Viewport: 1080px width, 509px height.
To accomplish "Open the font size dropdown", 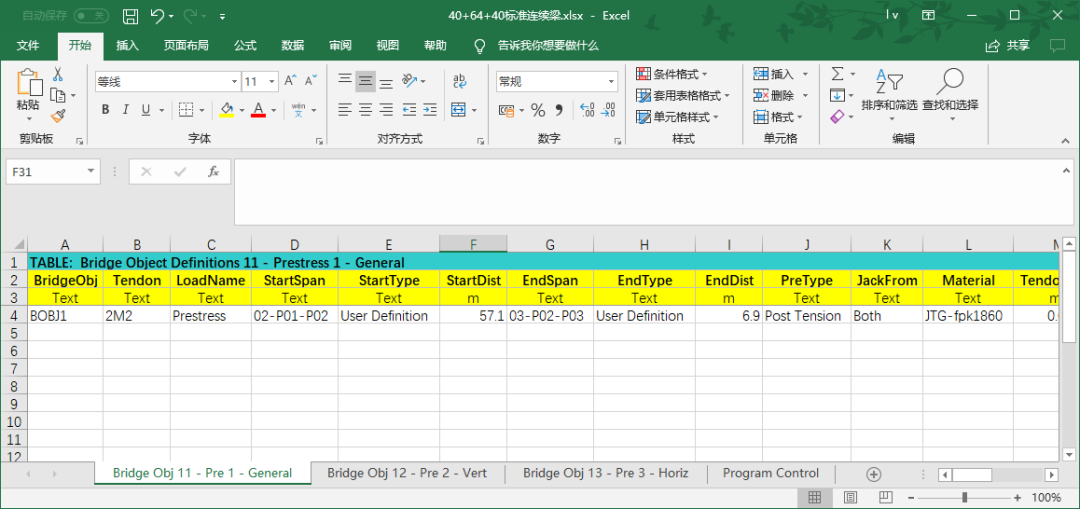I will tap(272, 81).
